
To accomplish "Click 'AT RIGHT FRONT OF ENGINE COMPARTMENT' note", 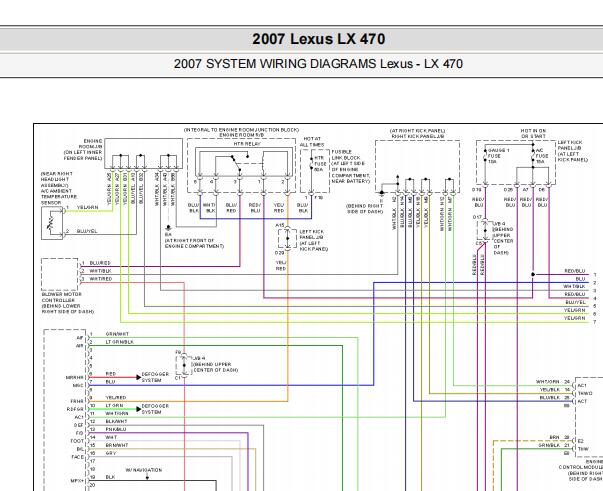I will click(194, 243).
